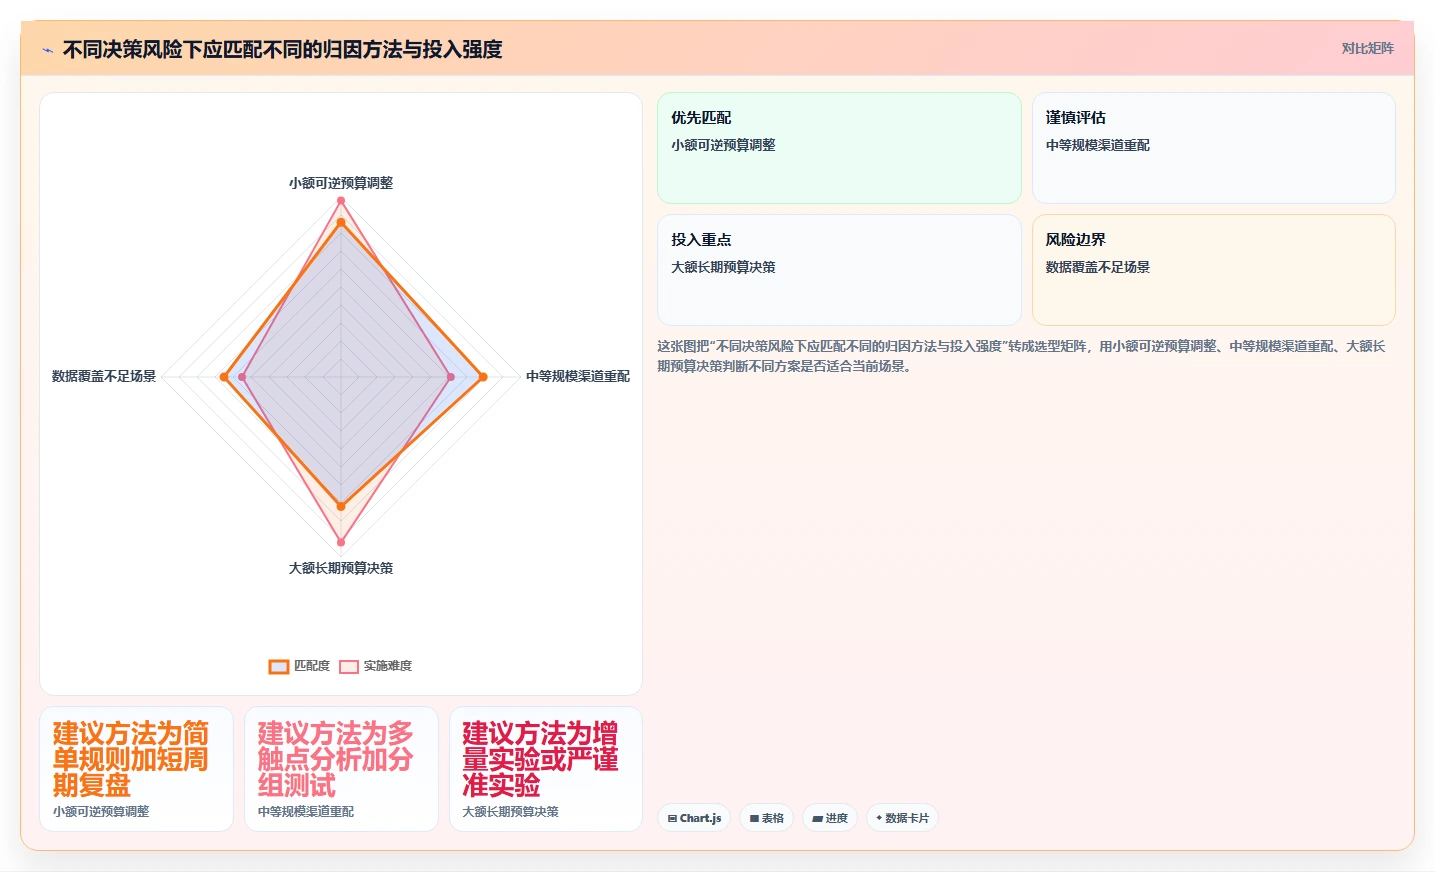This screenshot has height=872, width=1435.
Task: Click the 对比矩阵 label in header
Action: point(1367,49)
